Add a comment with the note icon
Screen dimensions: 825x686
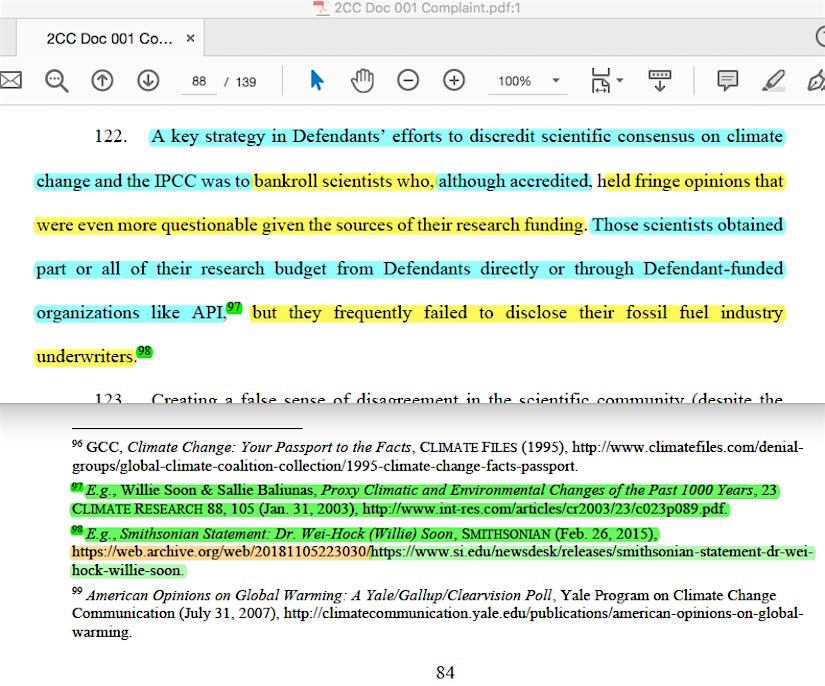click(x=728, y=81)
